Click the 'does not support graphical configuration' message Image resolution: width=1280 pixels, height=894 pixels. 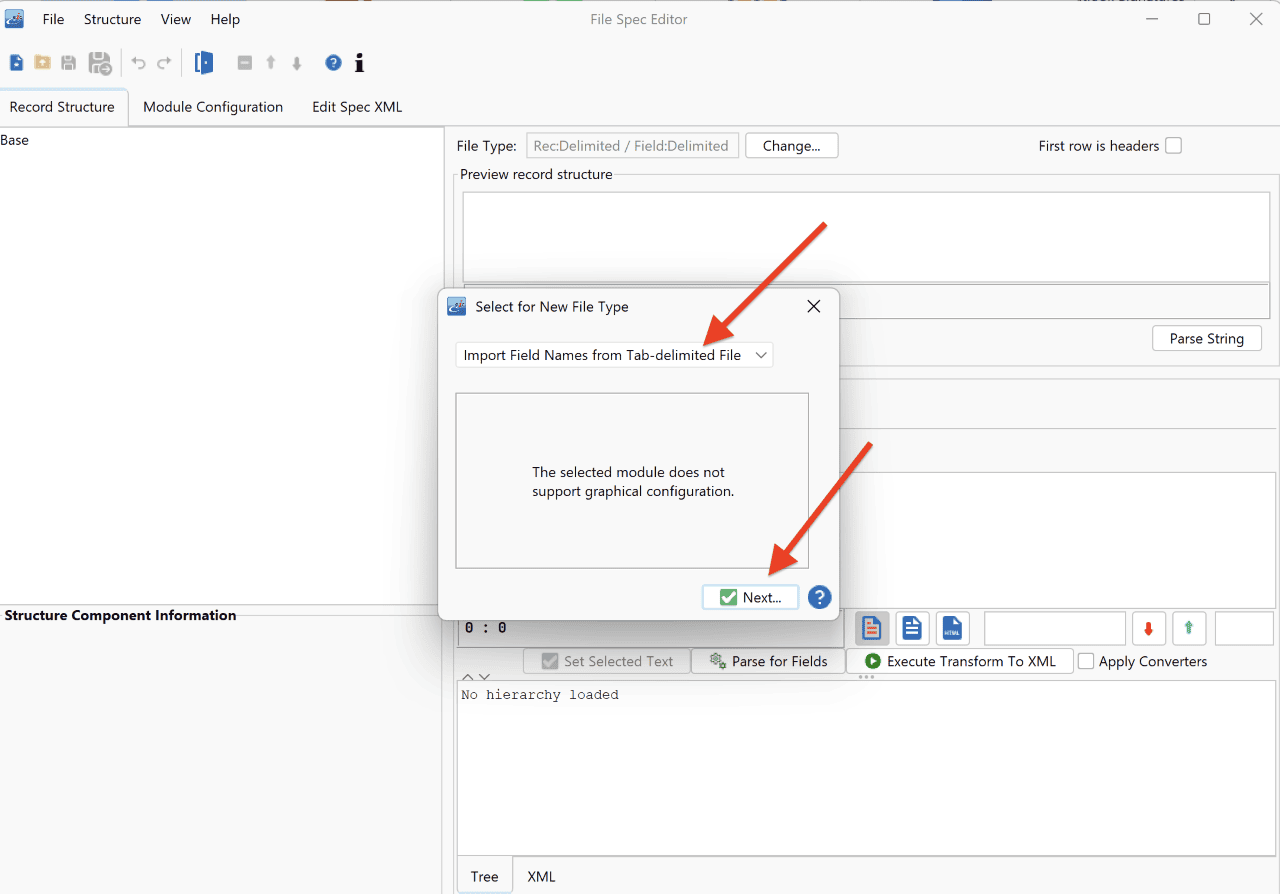pyautogui.click(x=633, y=482)
